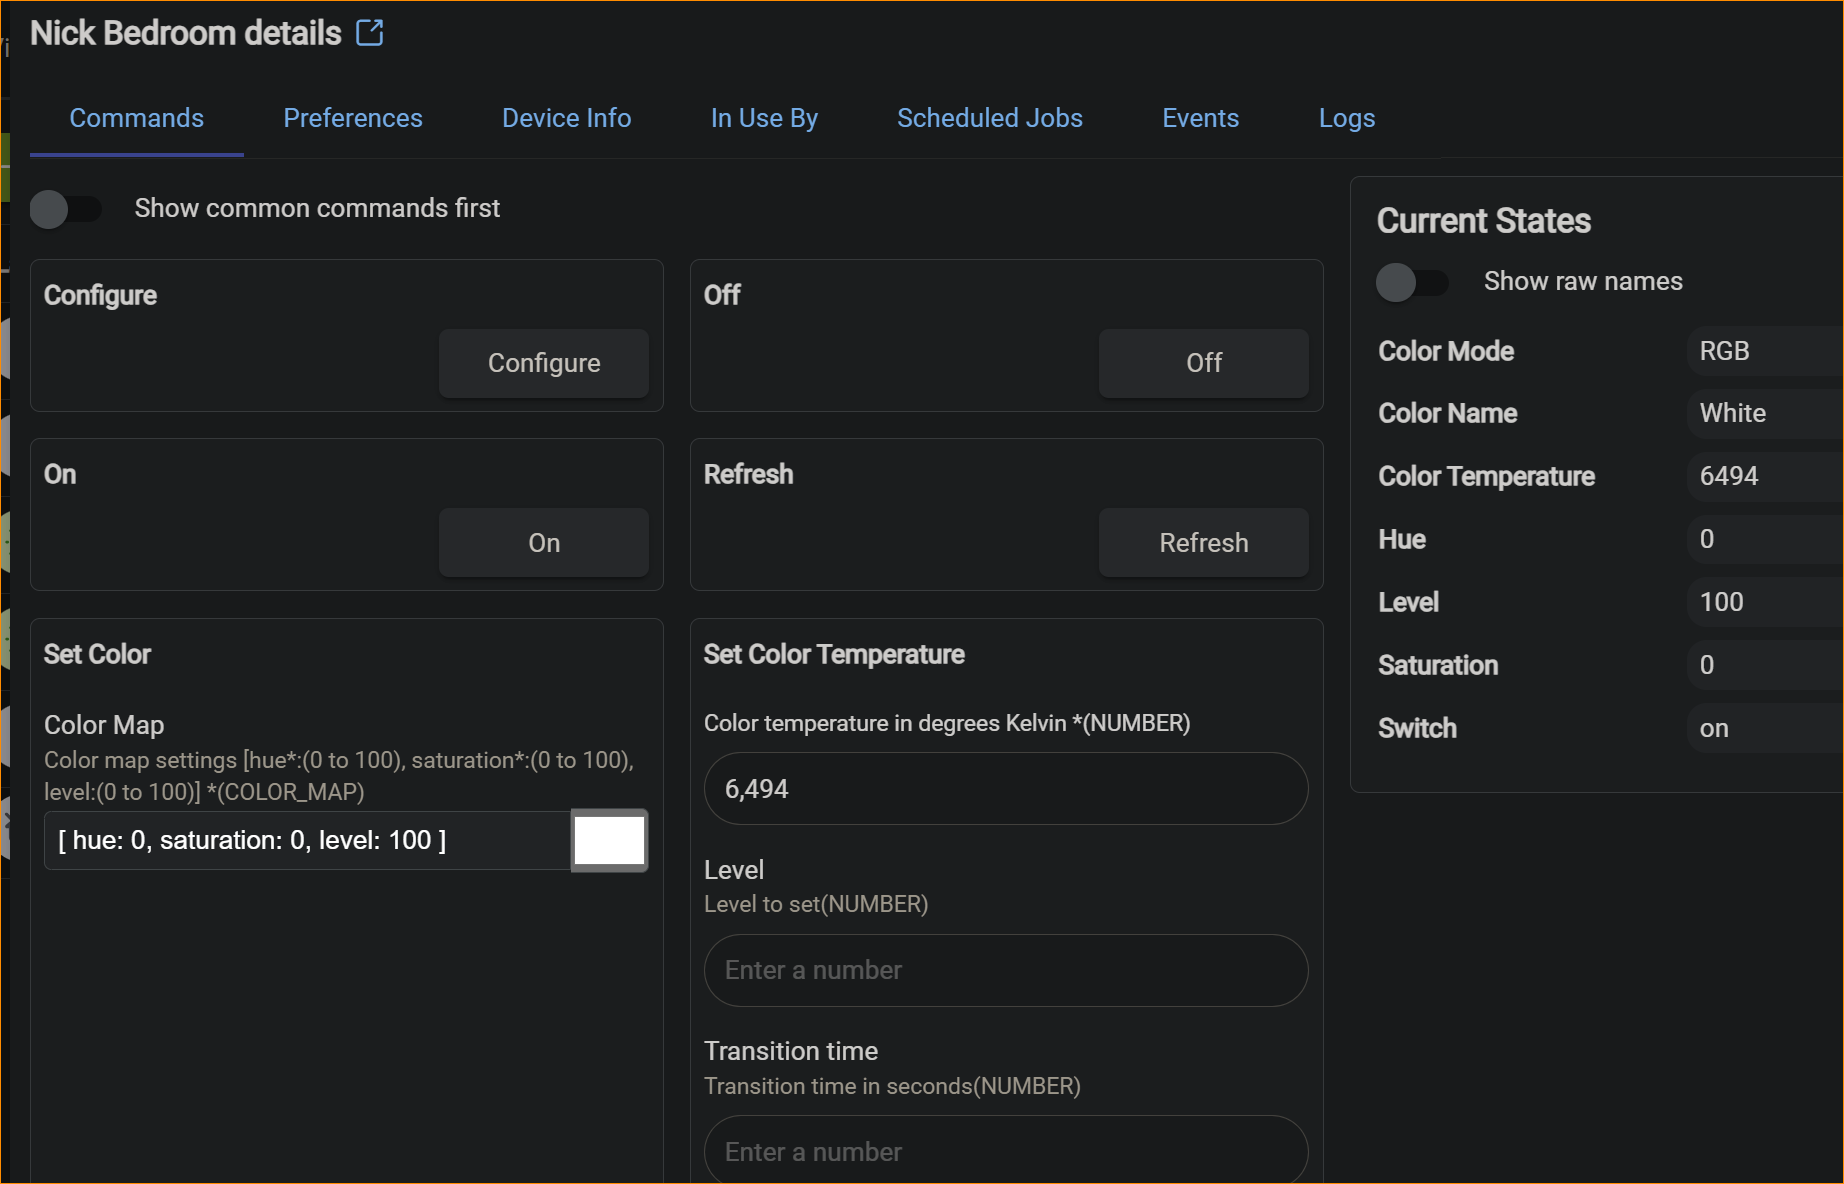
Task: Click the Level number input field
Action: (x=1005, y=970)
